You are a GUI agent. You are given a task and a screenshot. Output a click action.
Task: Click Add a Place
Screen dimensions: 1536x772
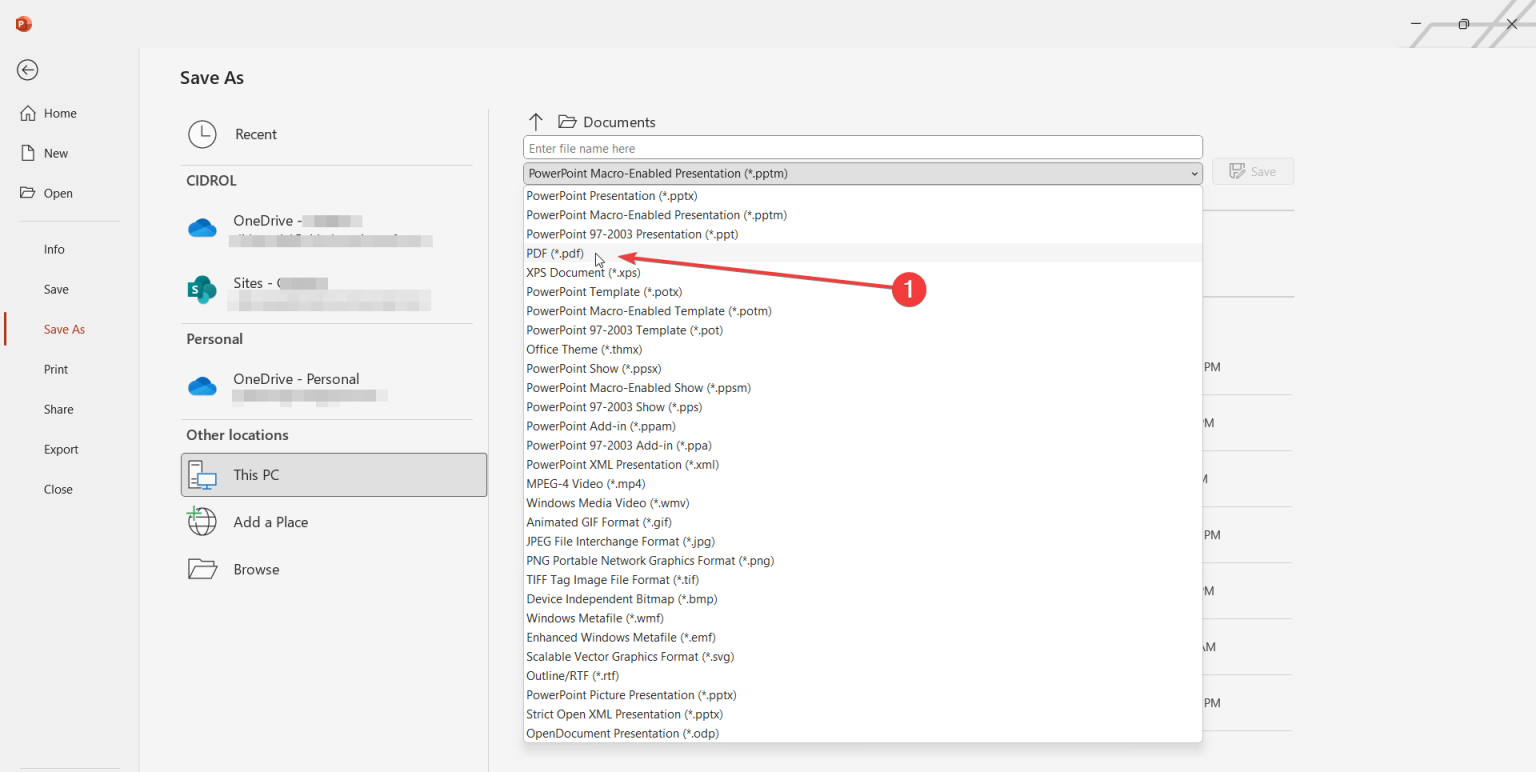(x=334, y=522)
